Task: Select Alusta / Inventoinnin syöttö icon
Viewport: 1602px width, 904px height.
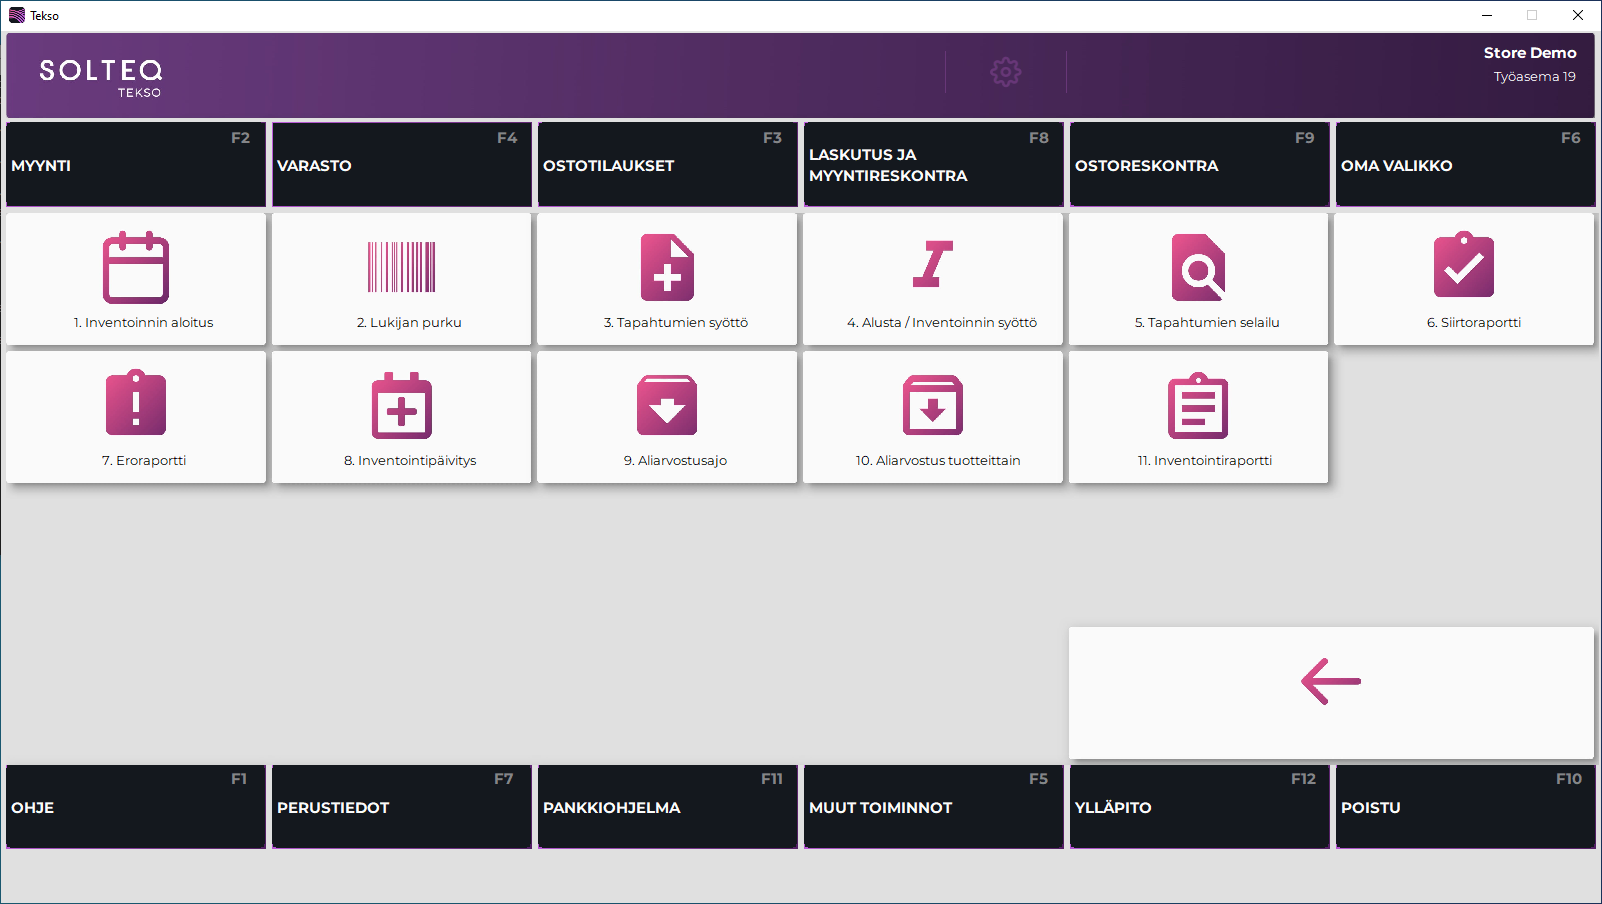Action: (x=932, y=265)
